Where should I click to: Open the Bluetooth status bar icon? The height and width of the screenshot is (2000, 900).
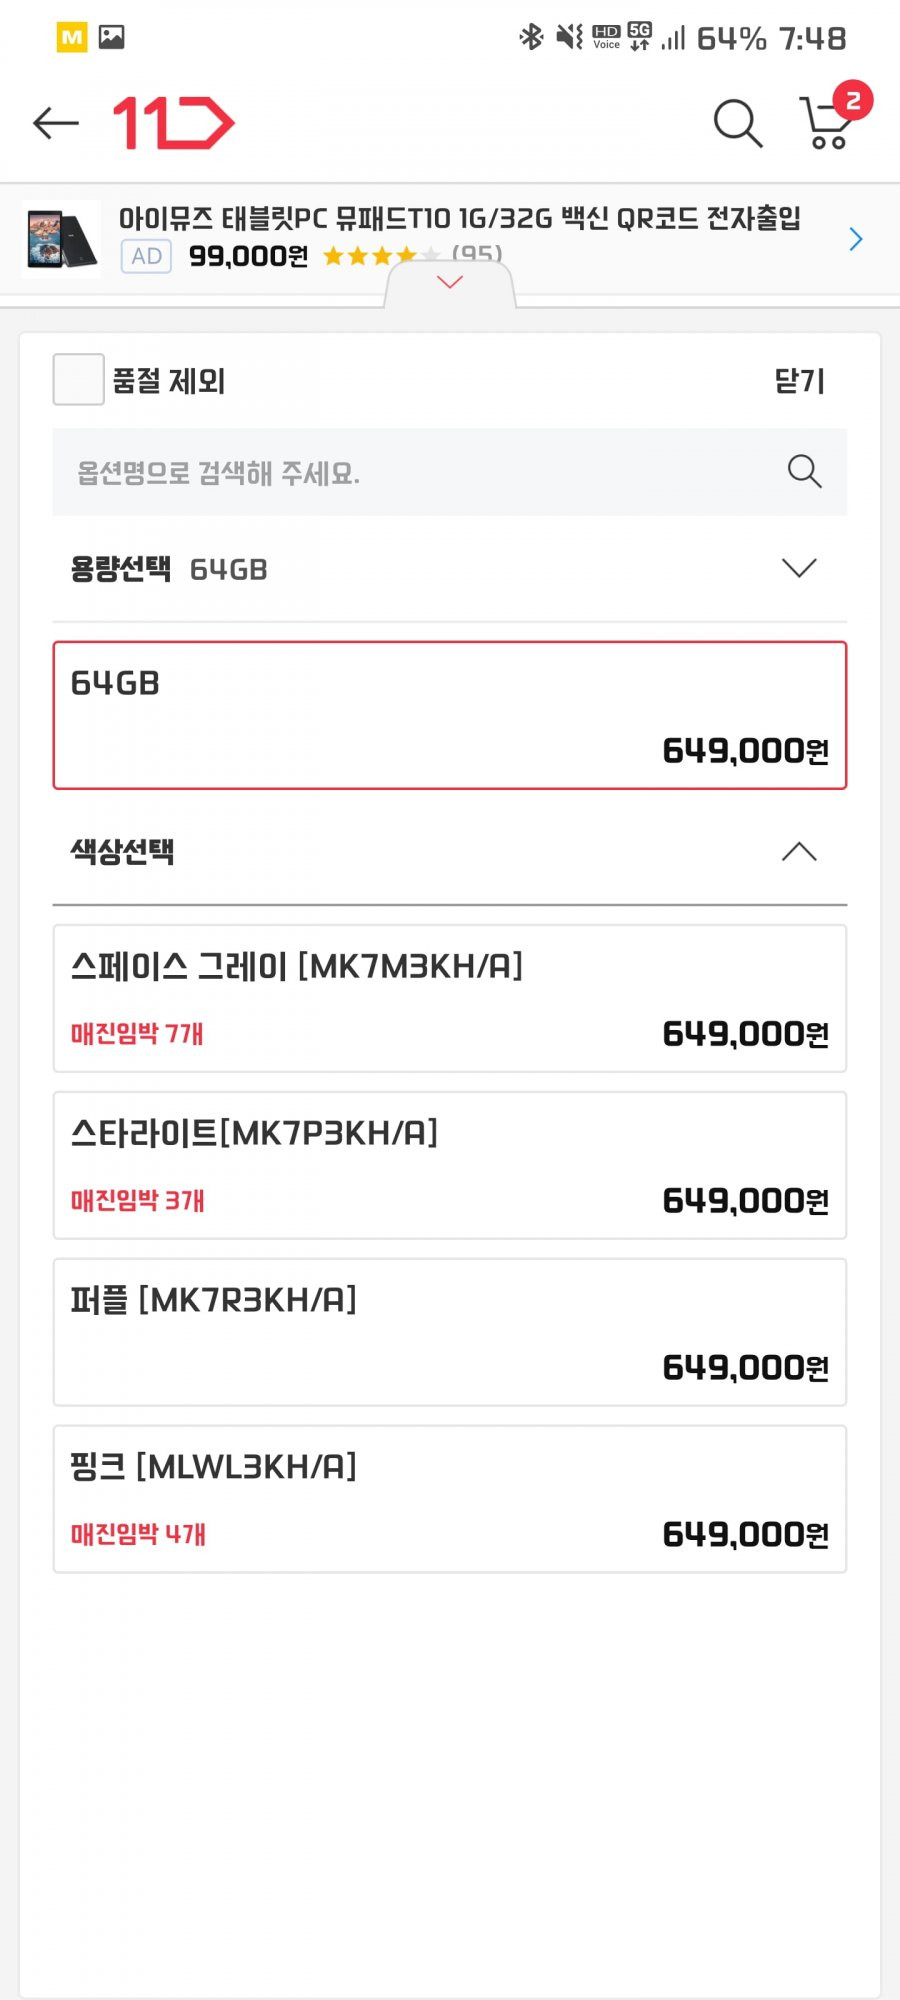530,38
